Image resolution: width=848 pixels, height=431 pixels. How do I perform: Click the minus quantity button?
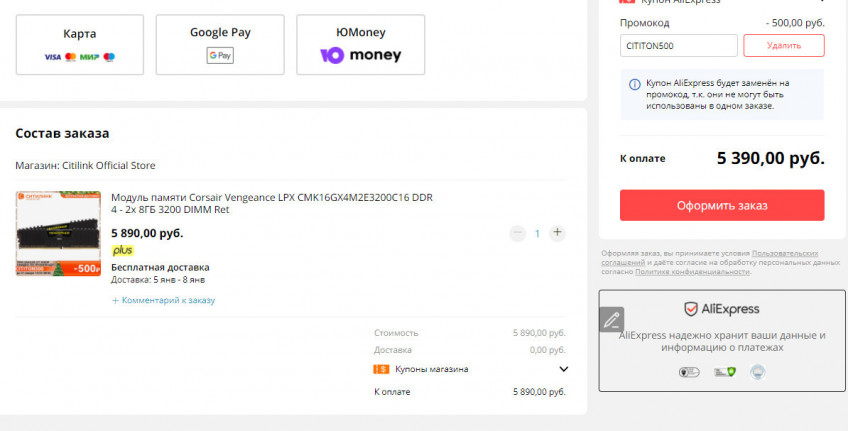(517, 233)
